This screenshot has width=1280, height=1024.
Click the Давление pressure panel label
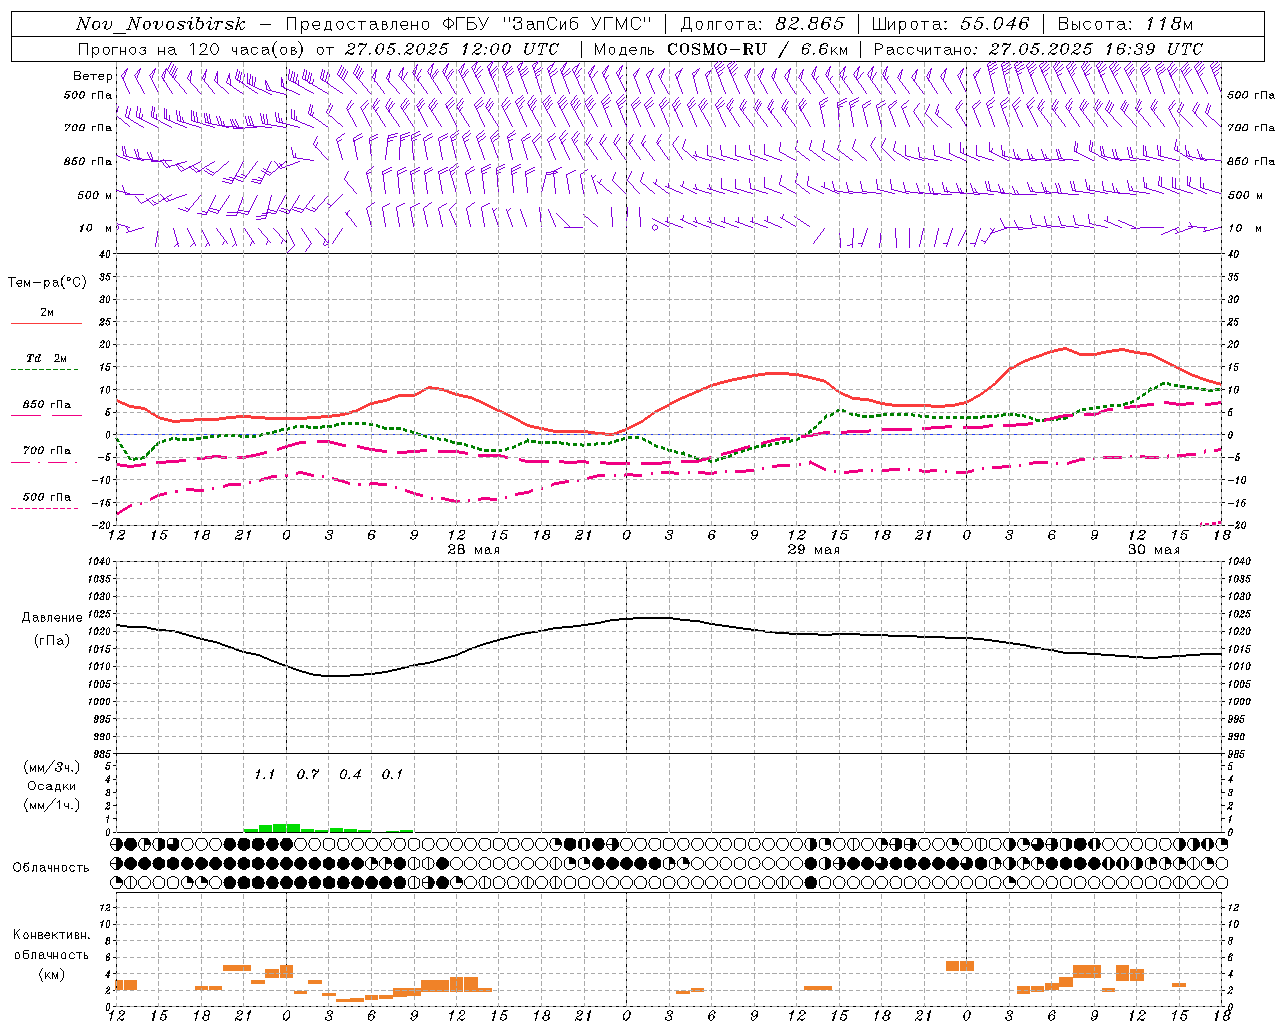(x=52, y=618)
